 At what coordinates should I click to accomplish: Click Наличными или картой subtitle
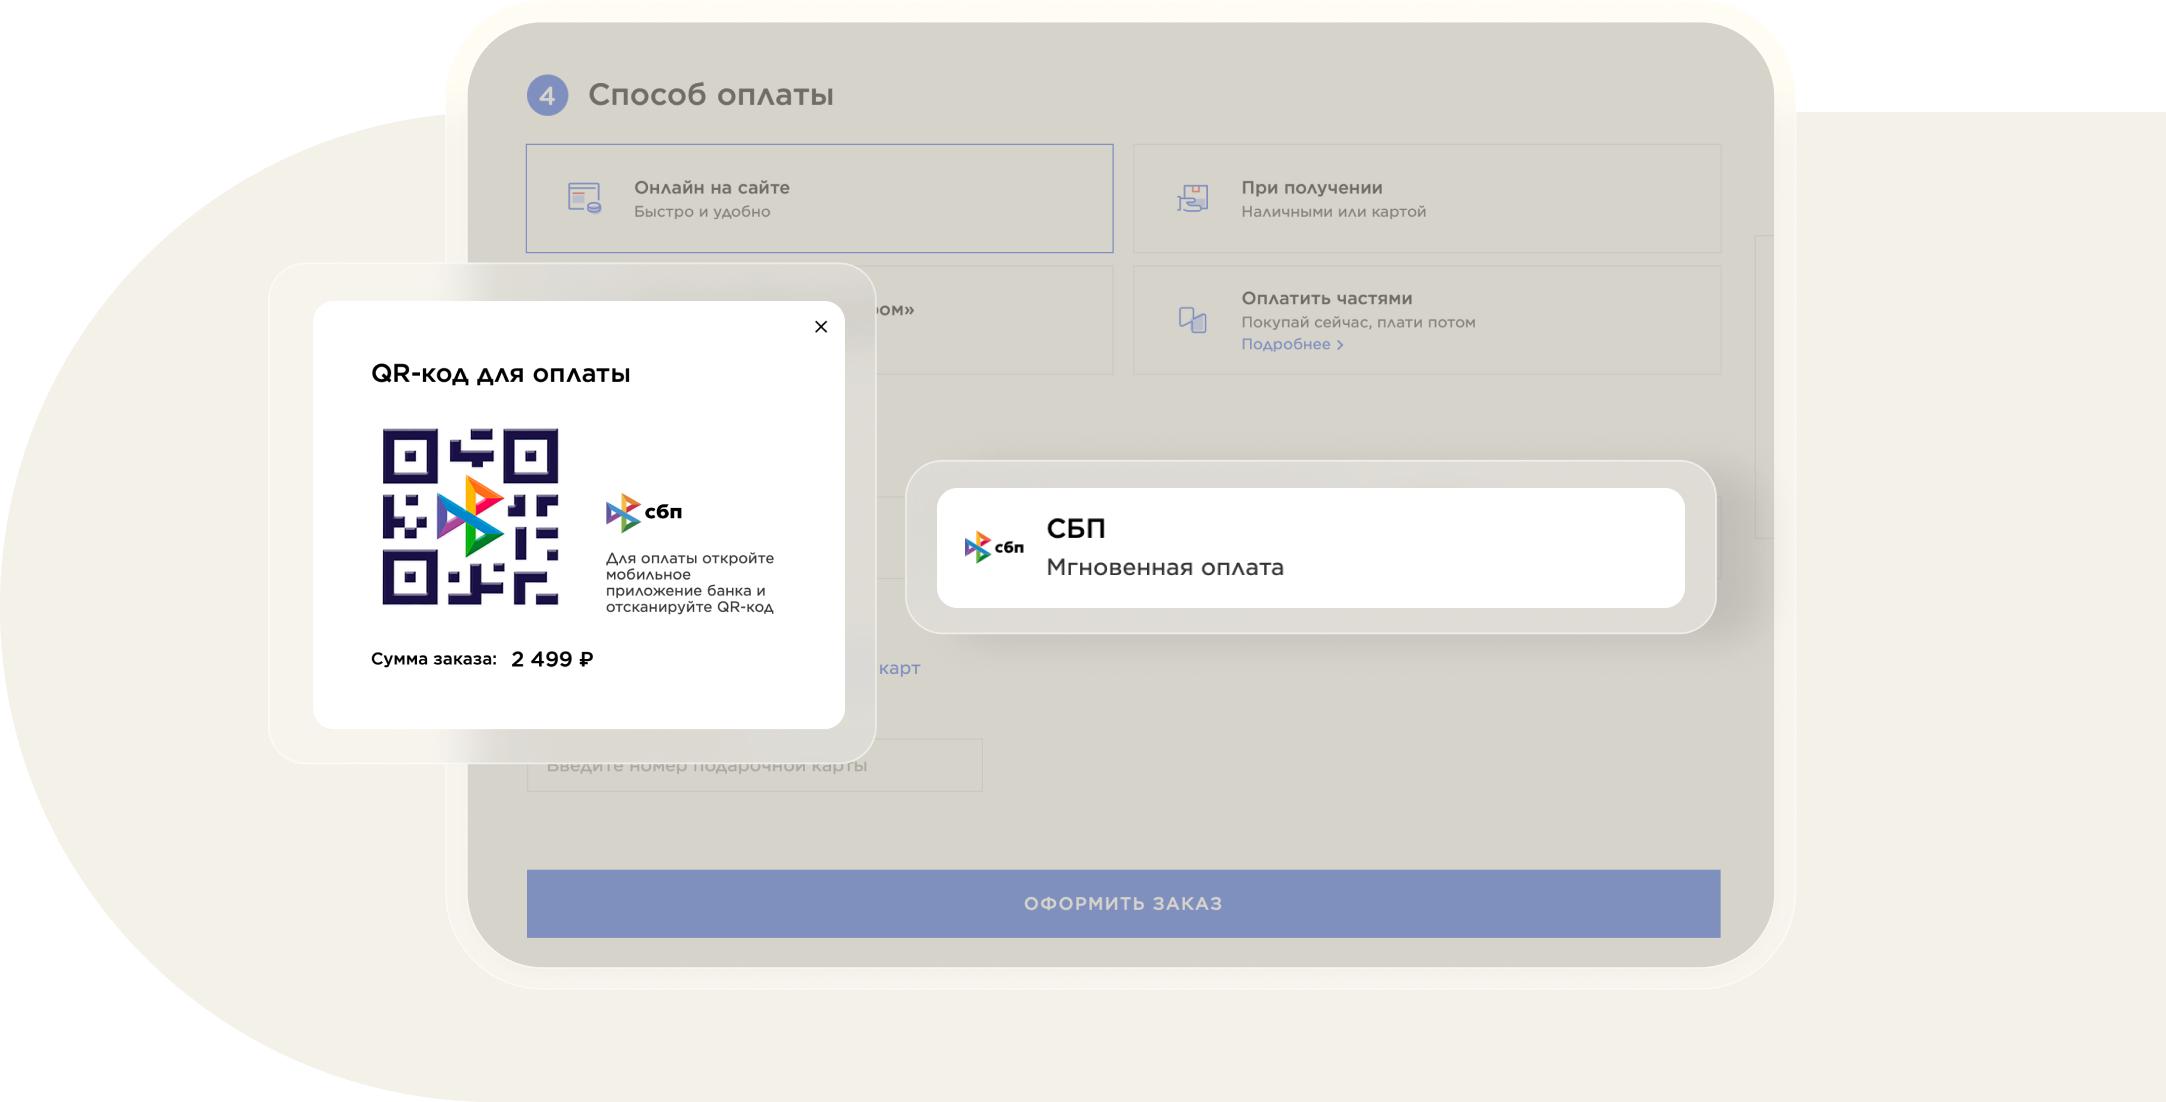(x=1333, y=212)
